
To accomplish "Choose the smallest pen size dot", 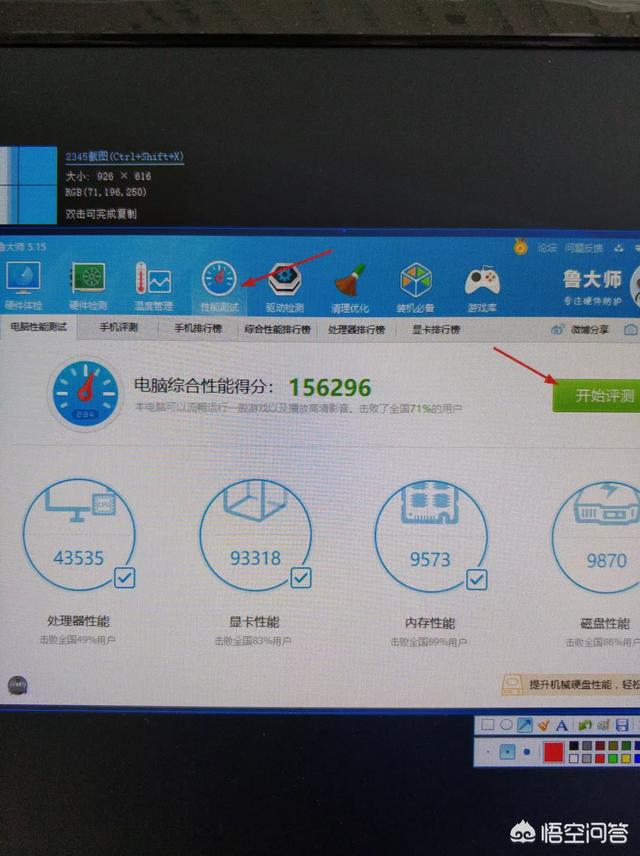I will click(x=488, y=752).
